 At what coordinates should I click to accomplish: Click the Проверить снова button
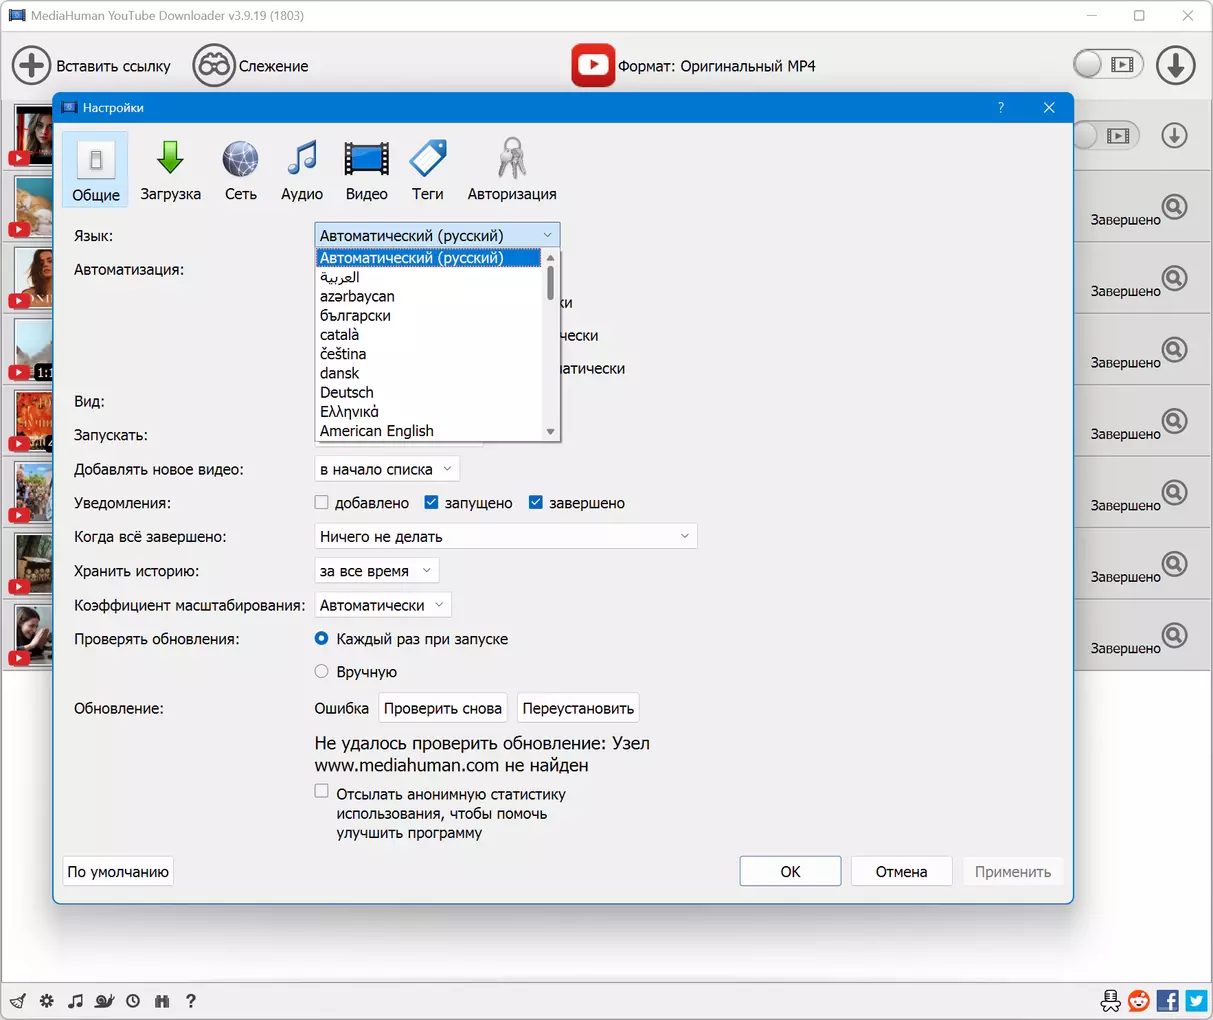(443, 708)
